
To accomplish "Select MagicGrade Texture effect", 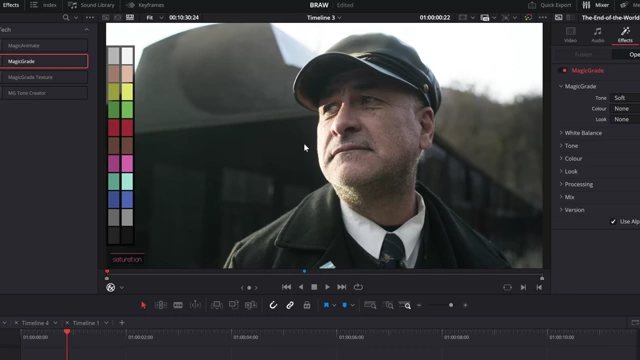I will pos(44,77).
